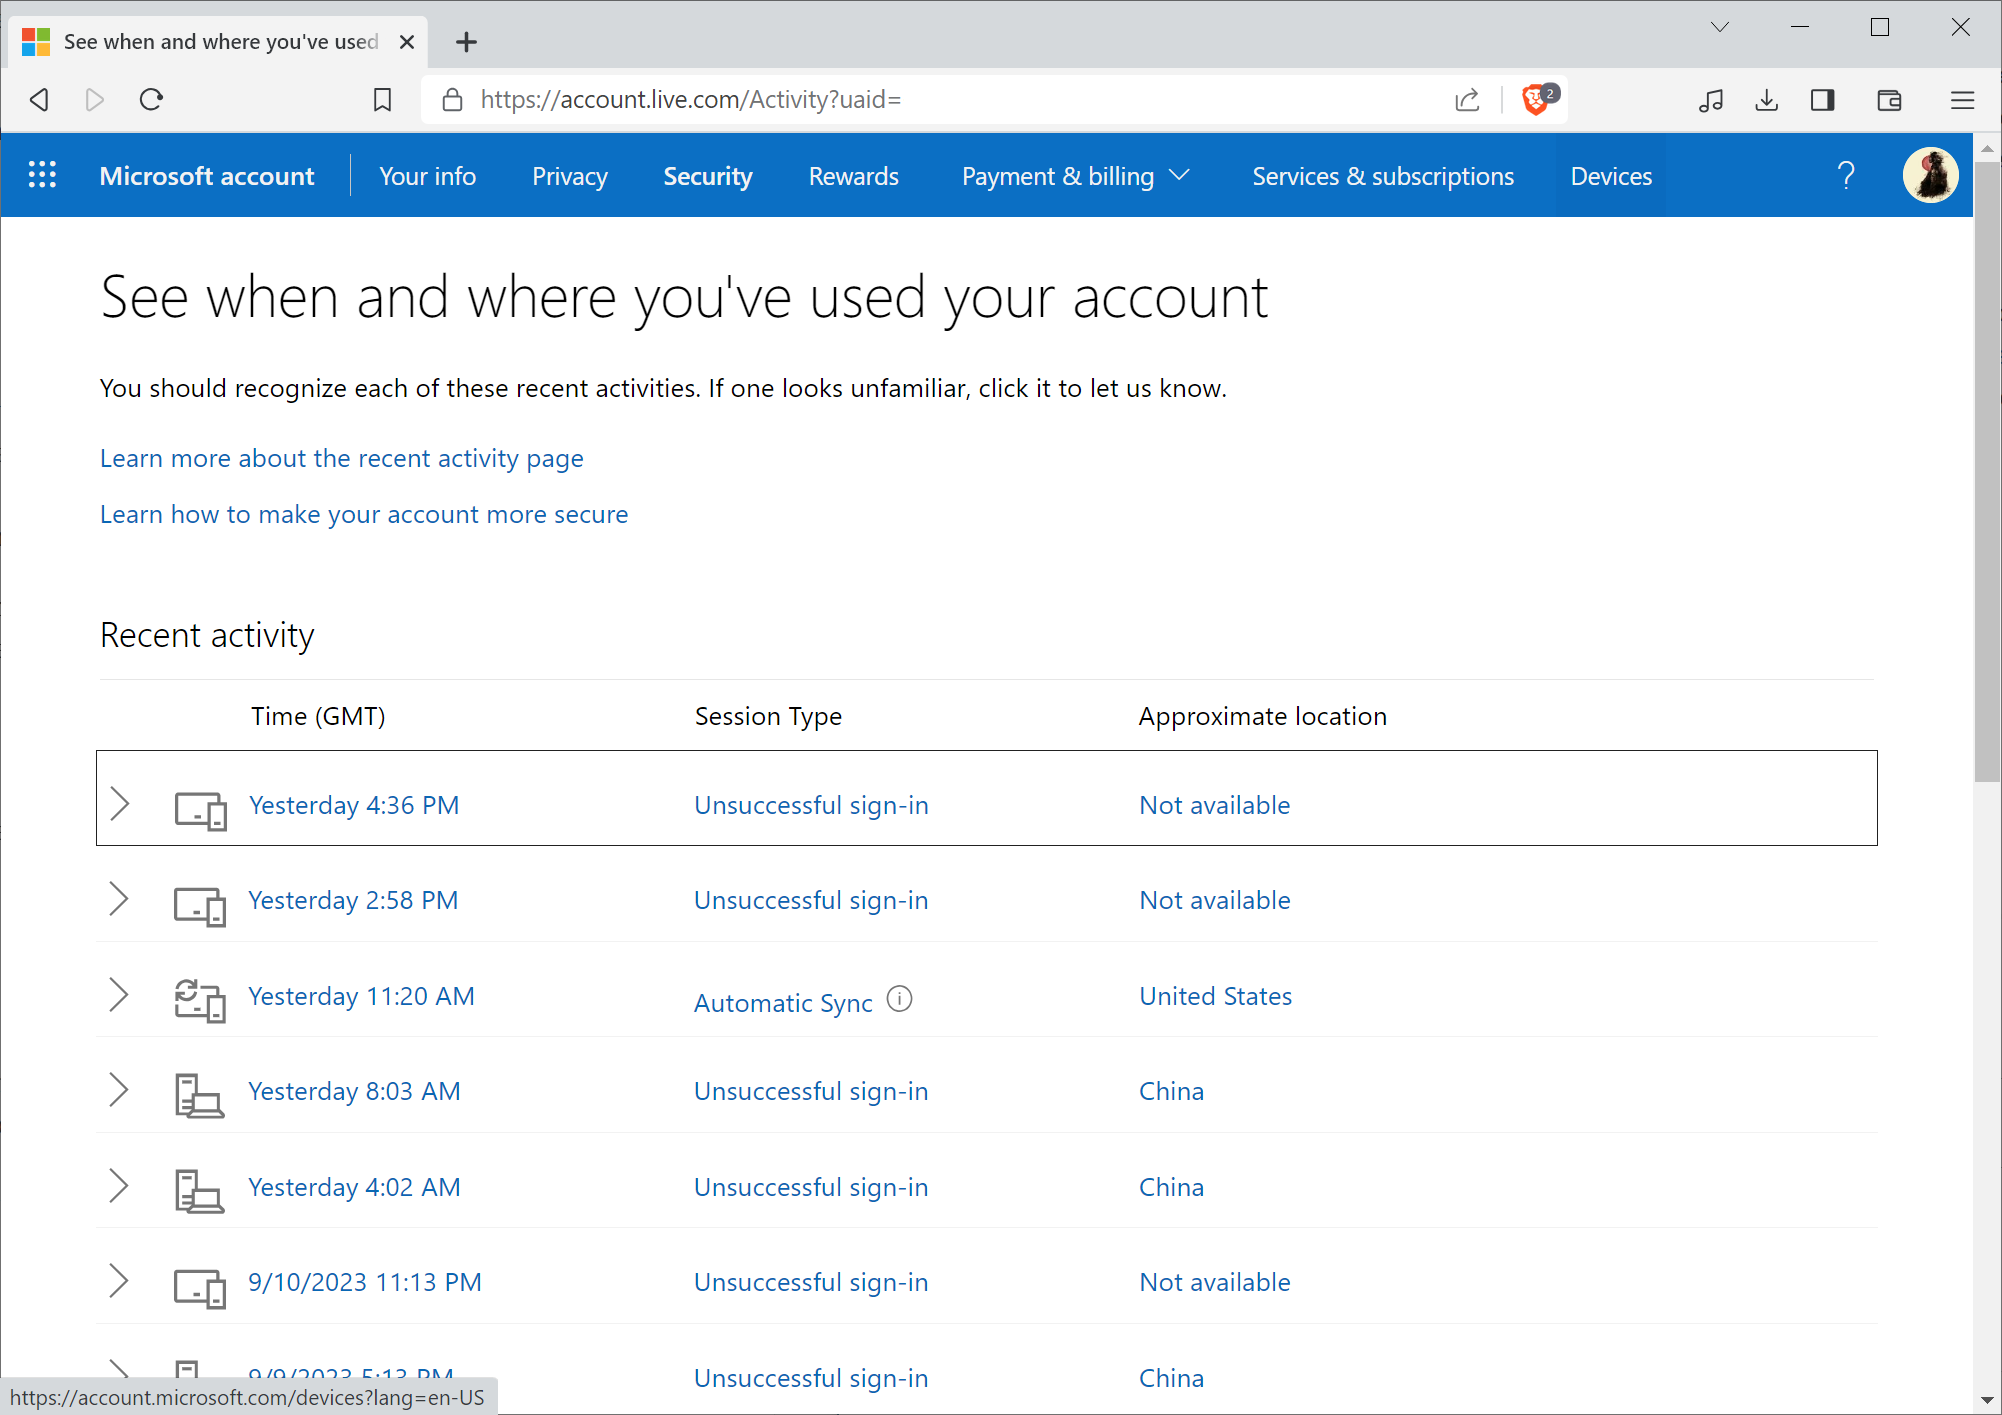Expand the Yesterday 4:36 PM activity row

point(120,803)
